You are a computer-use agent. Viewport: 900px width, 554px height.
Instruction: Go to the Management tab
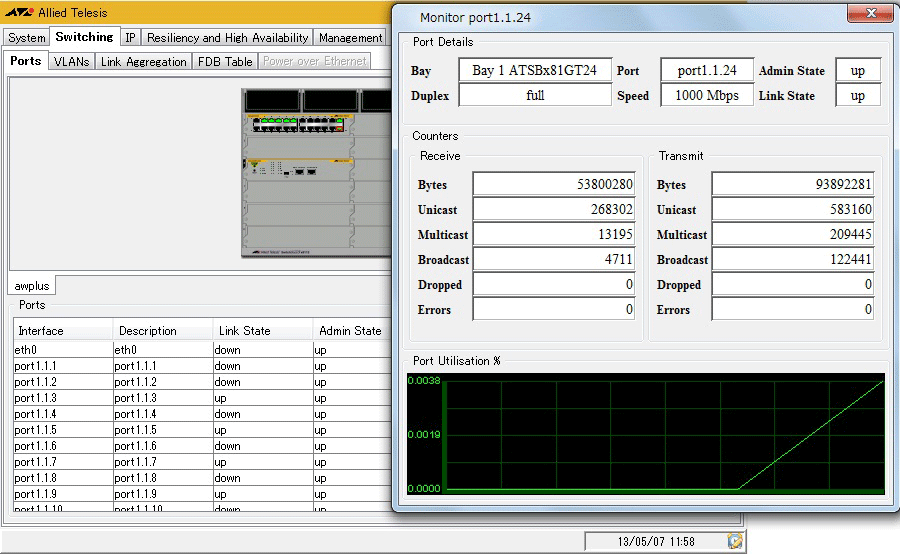(350, 38)
